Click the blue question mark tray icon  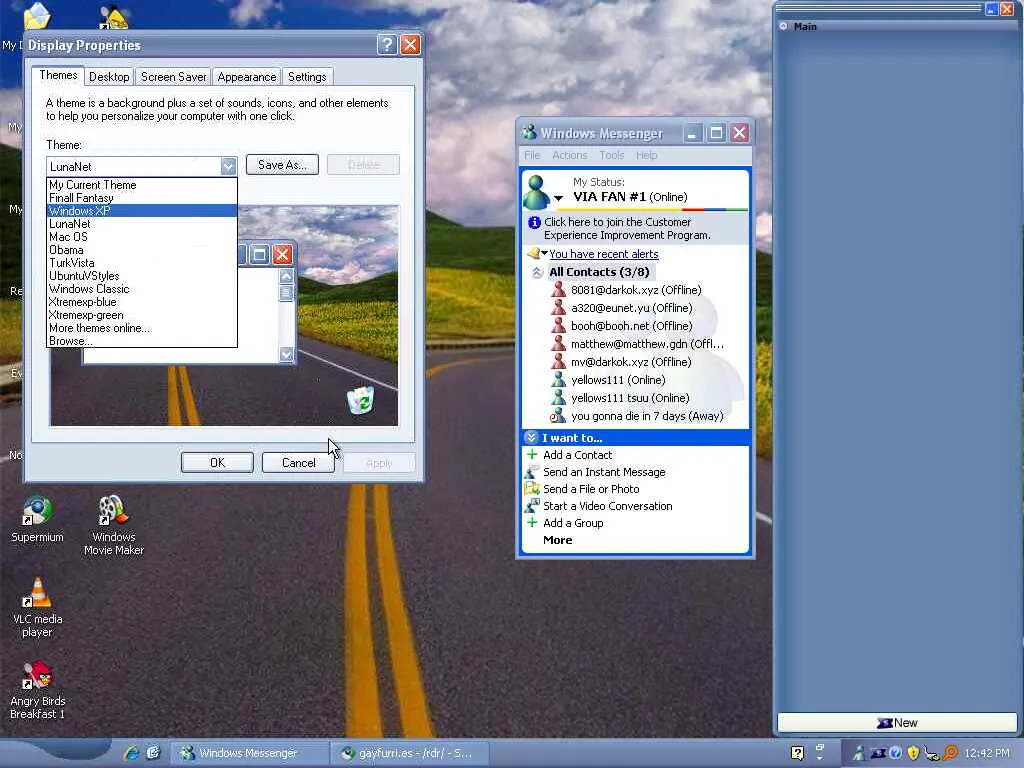pyautogui.click(x=895, y=753)
